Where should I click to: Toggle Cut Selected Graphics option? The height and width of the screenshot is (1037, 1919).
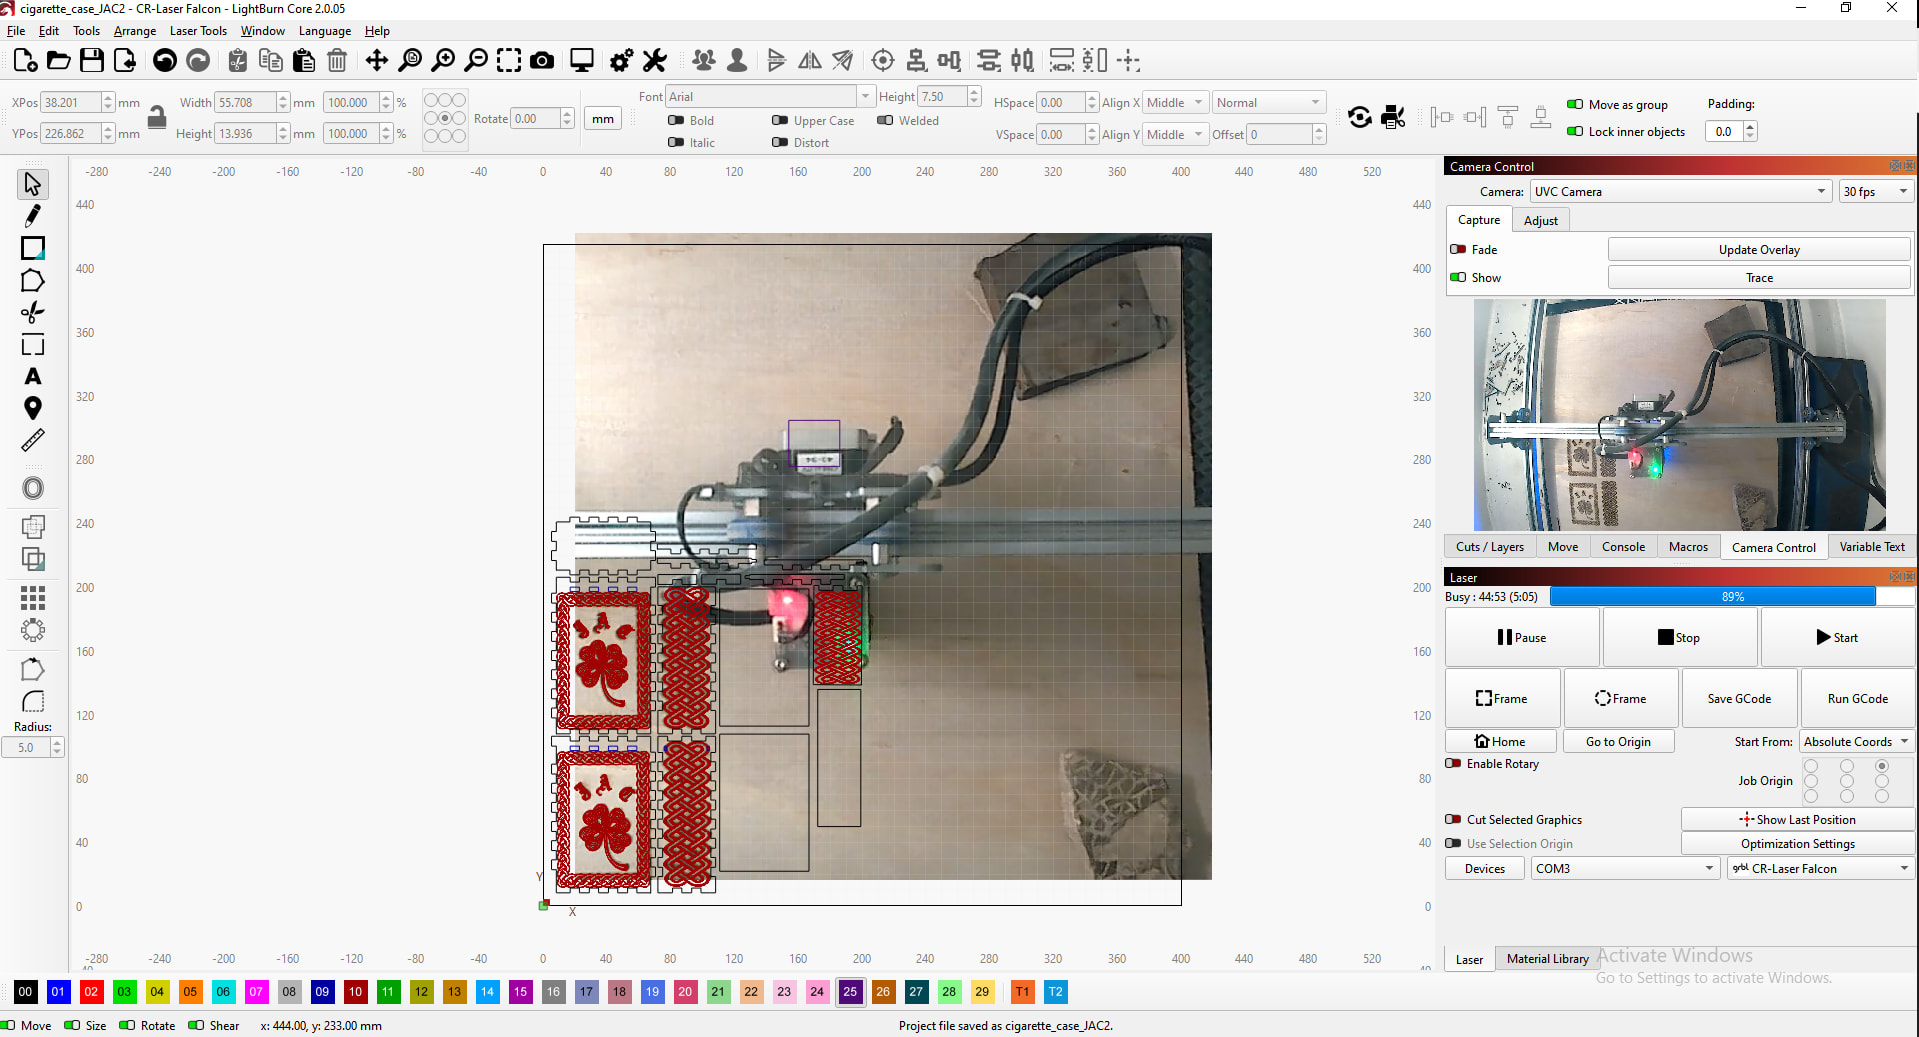[x=1454, y=820]
